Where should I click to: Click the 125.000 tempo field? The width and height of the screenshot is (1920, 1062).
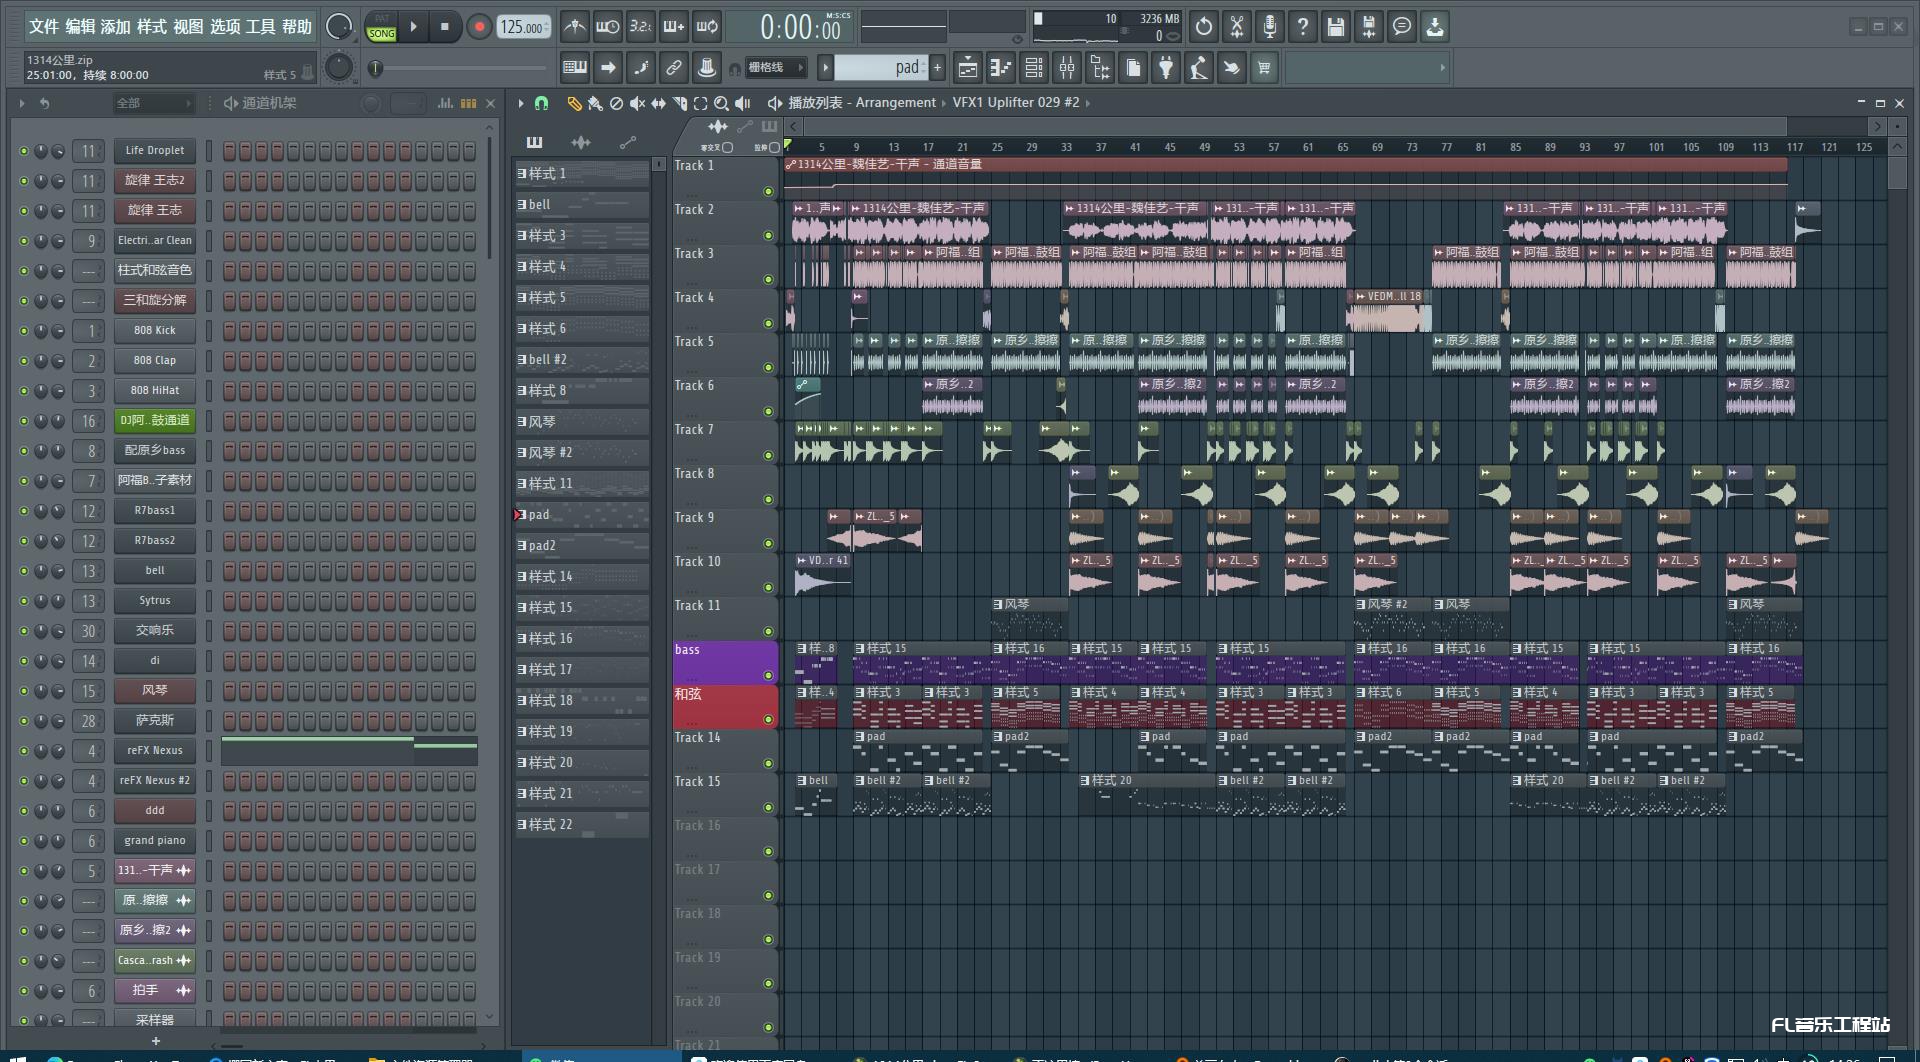pos(524,27)
